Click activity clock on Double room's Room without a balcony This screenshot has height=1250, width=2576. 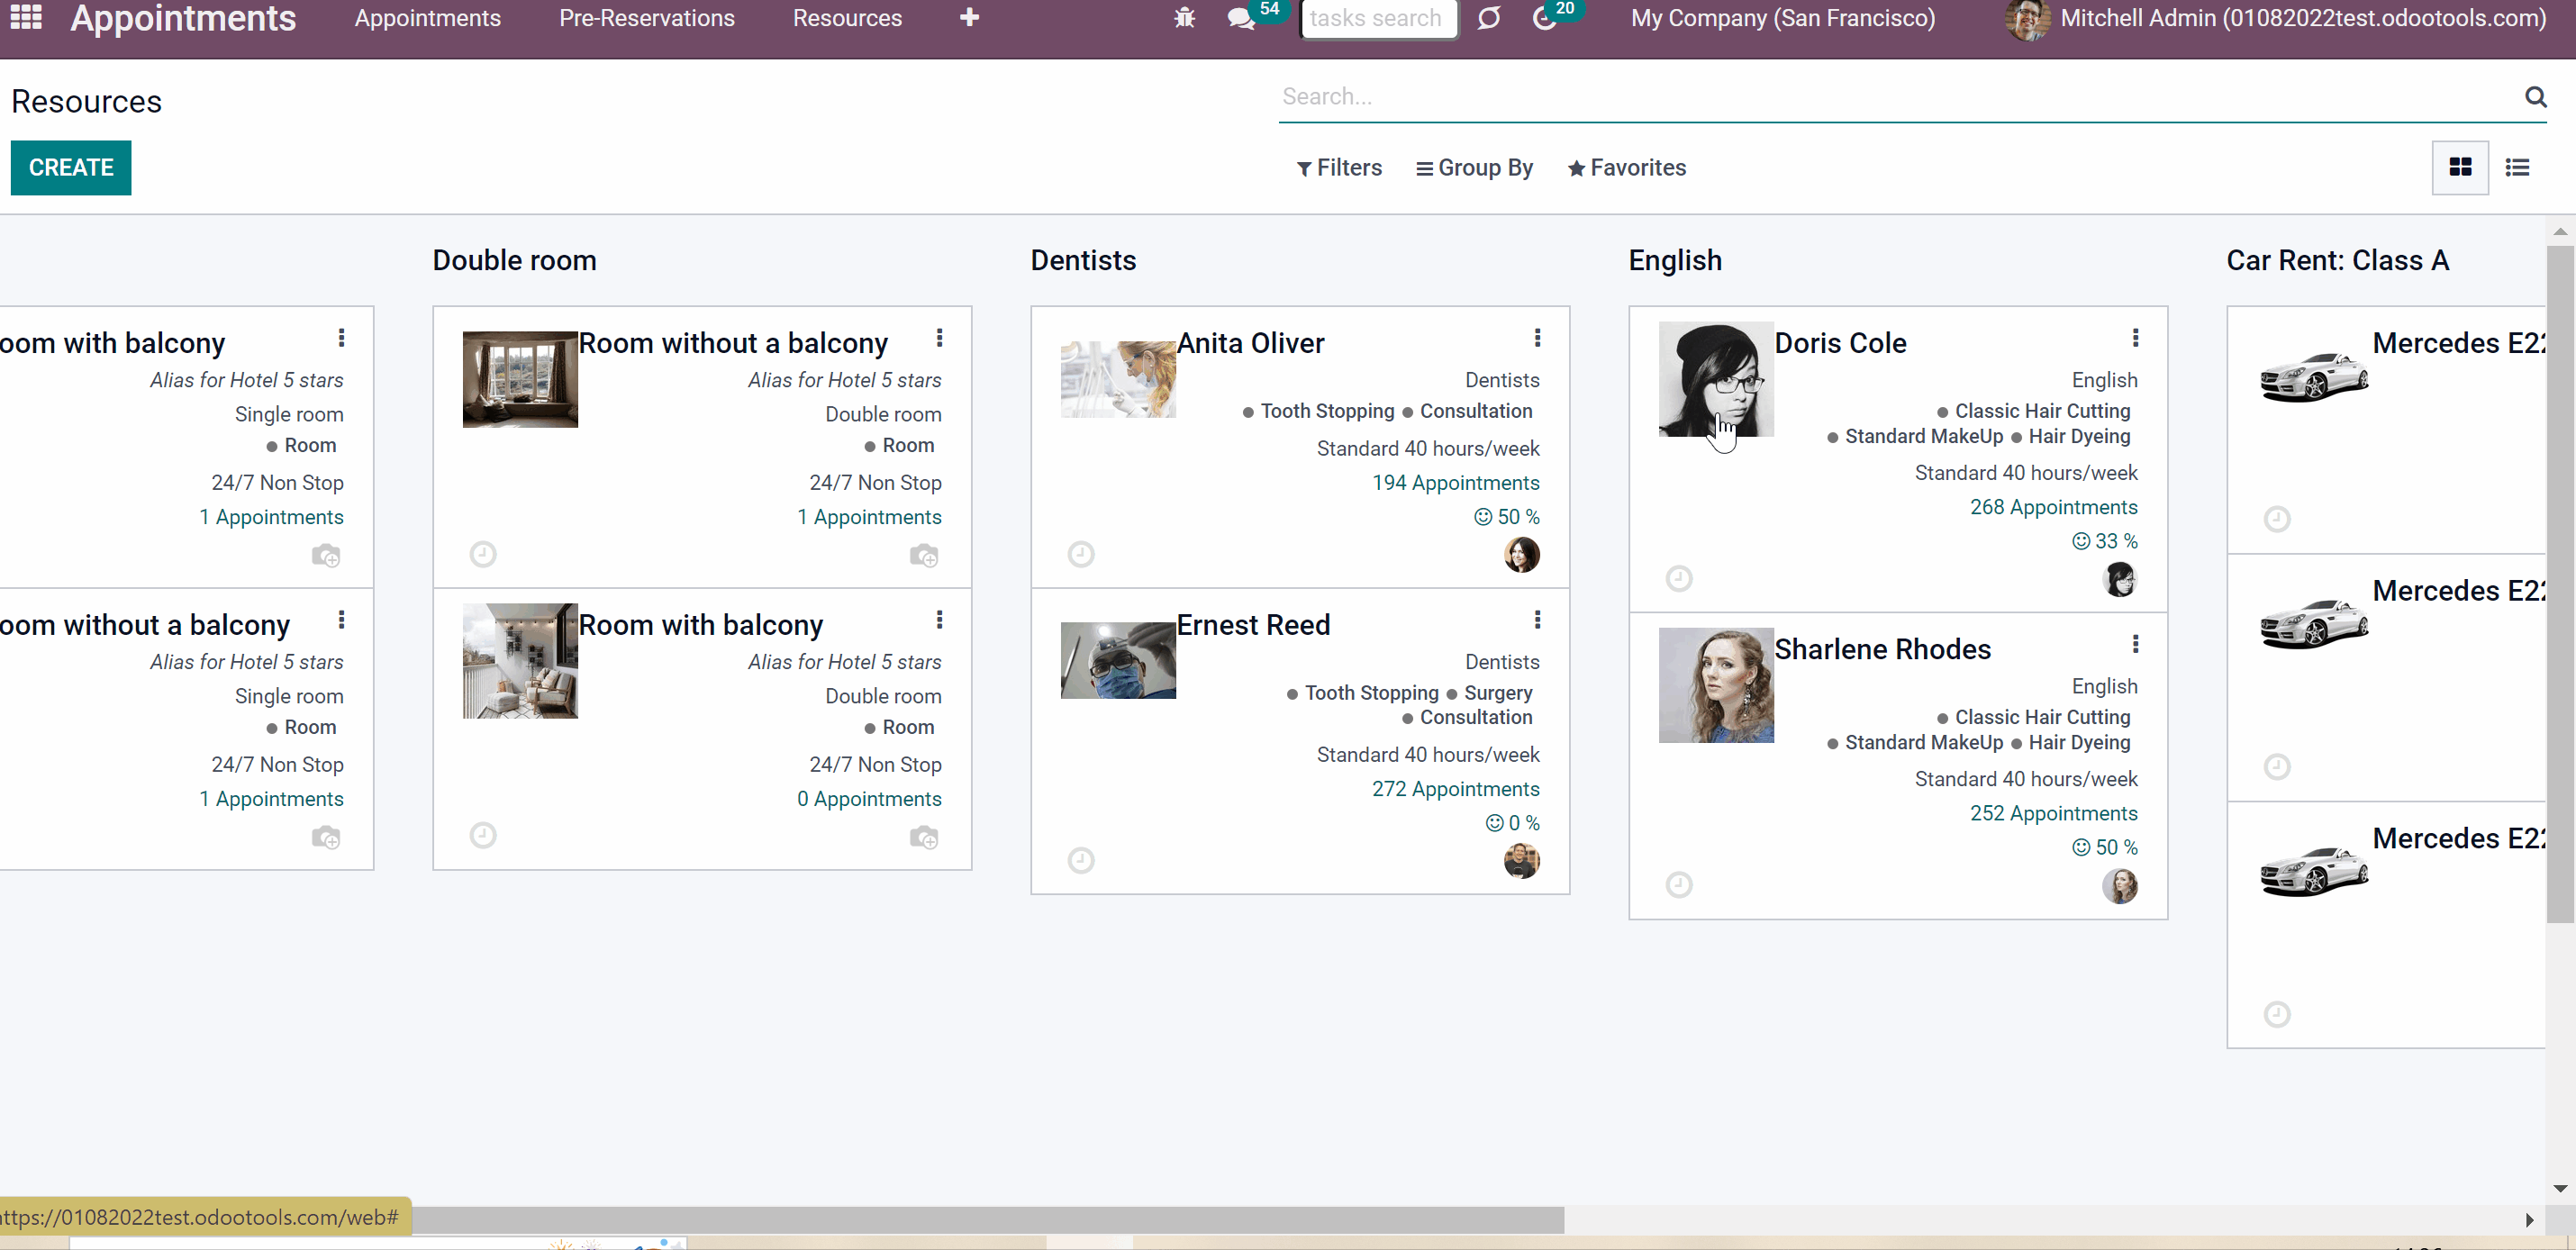click(483, 554)
